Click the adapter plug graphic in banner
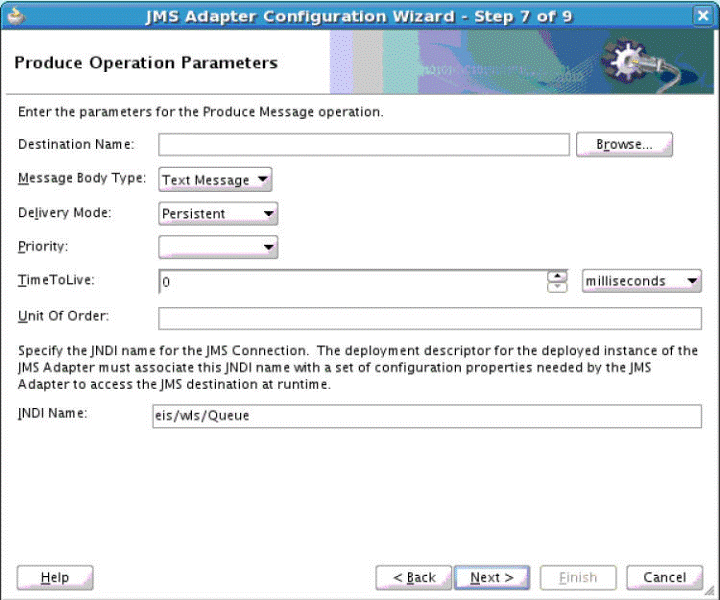This screenshot has width=720, height=600. [643, 64]
